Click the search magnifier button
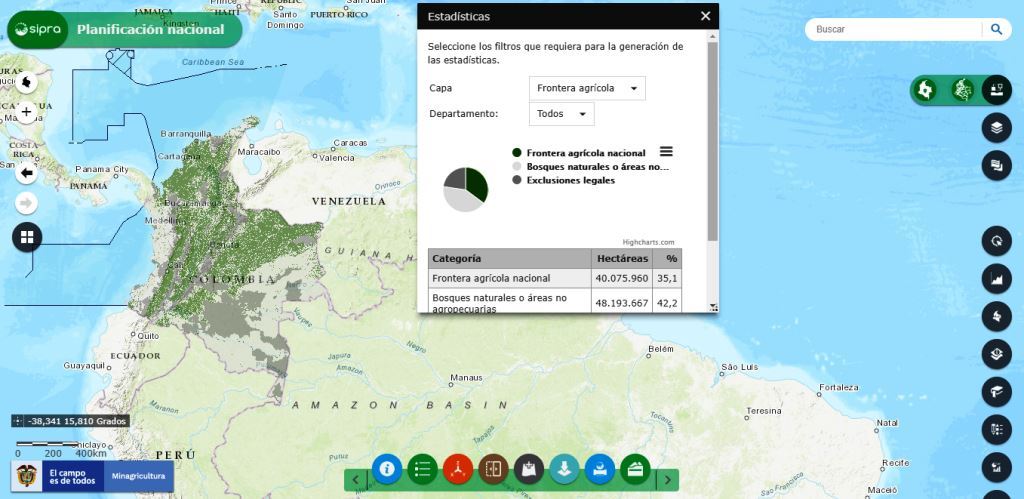Screen dimensions: 1024x499 [996, 29]
